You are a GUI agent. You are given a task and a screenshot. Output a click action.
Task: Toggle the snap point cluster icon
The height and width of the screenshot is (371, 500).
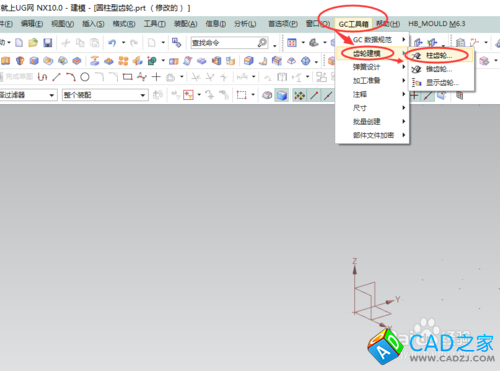[299, 96]
